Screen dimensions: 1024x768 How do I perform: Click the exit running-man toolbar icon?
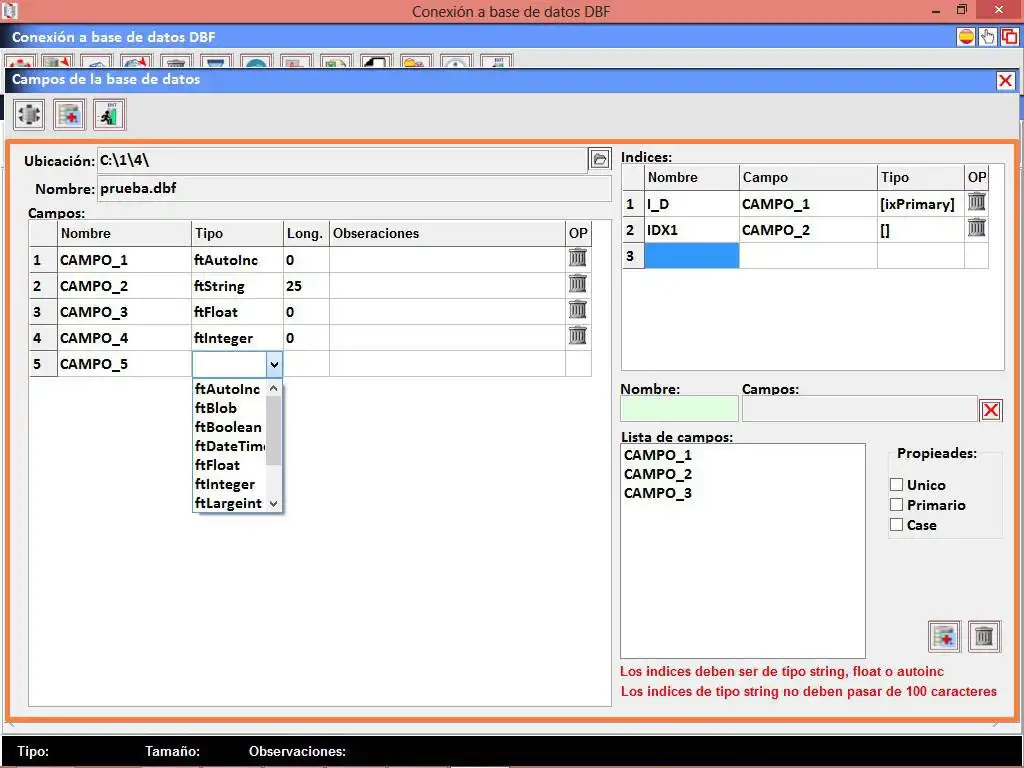click(109, 115)
